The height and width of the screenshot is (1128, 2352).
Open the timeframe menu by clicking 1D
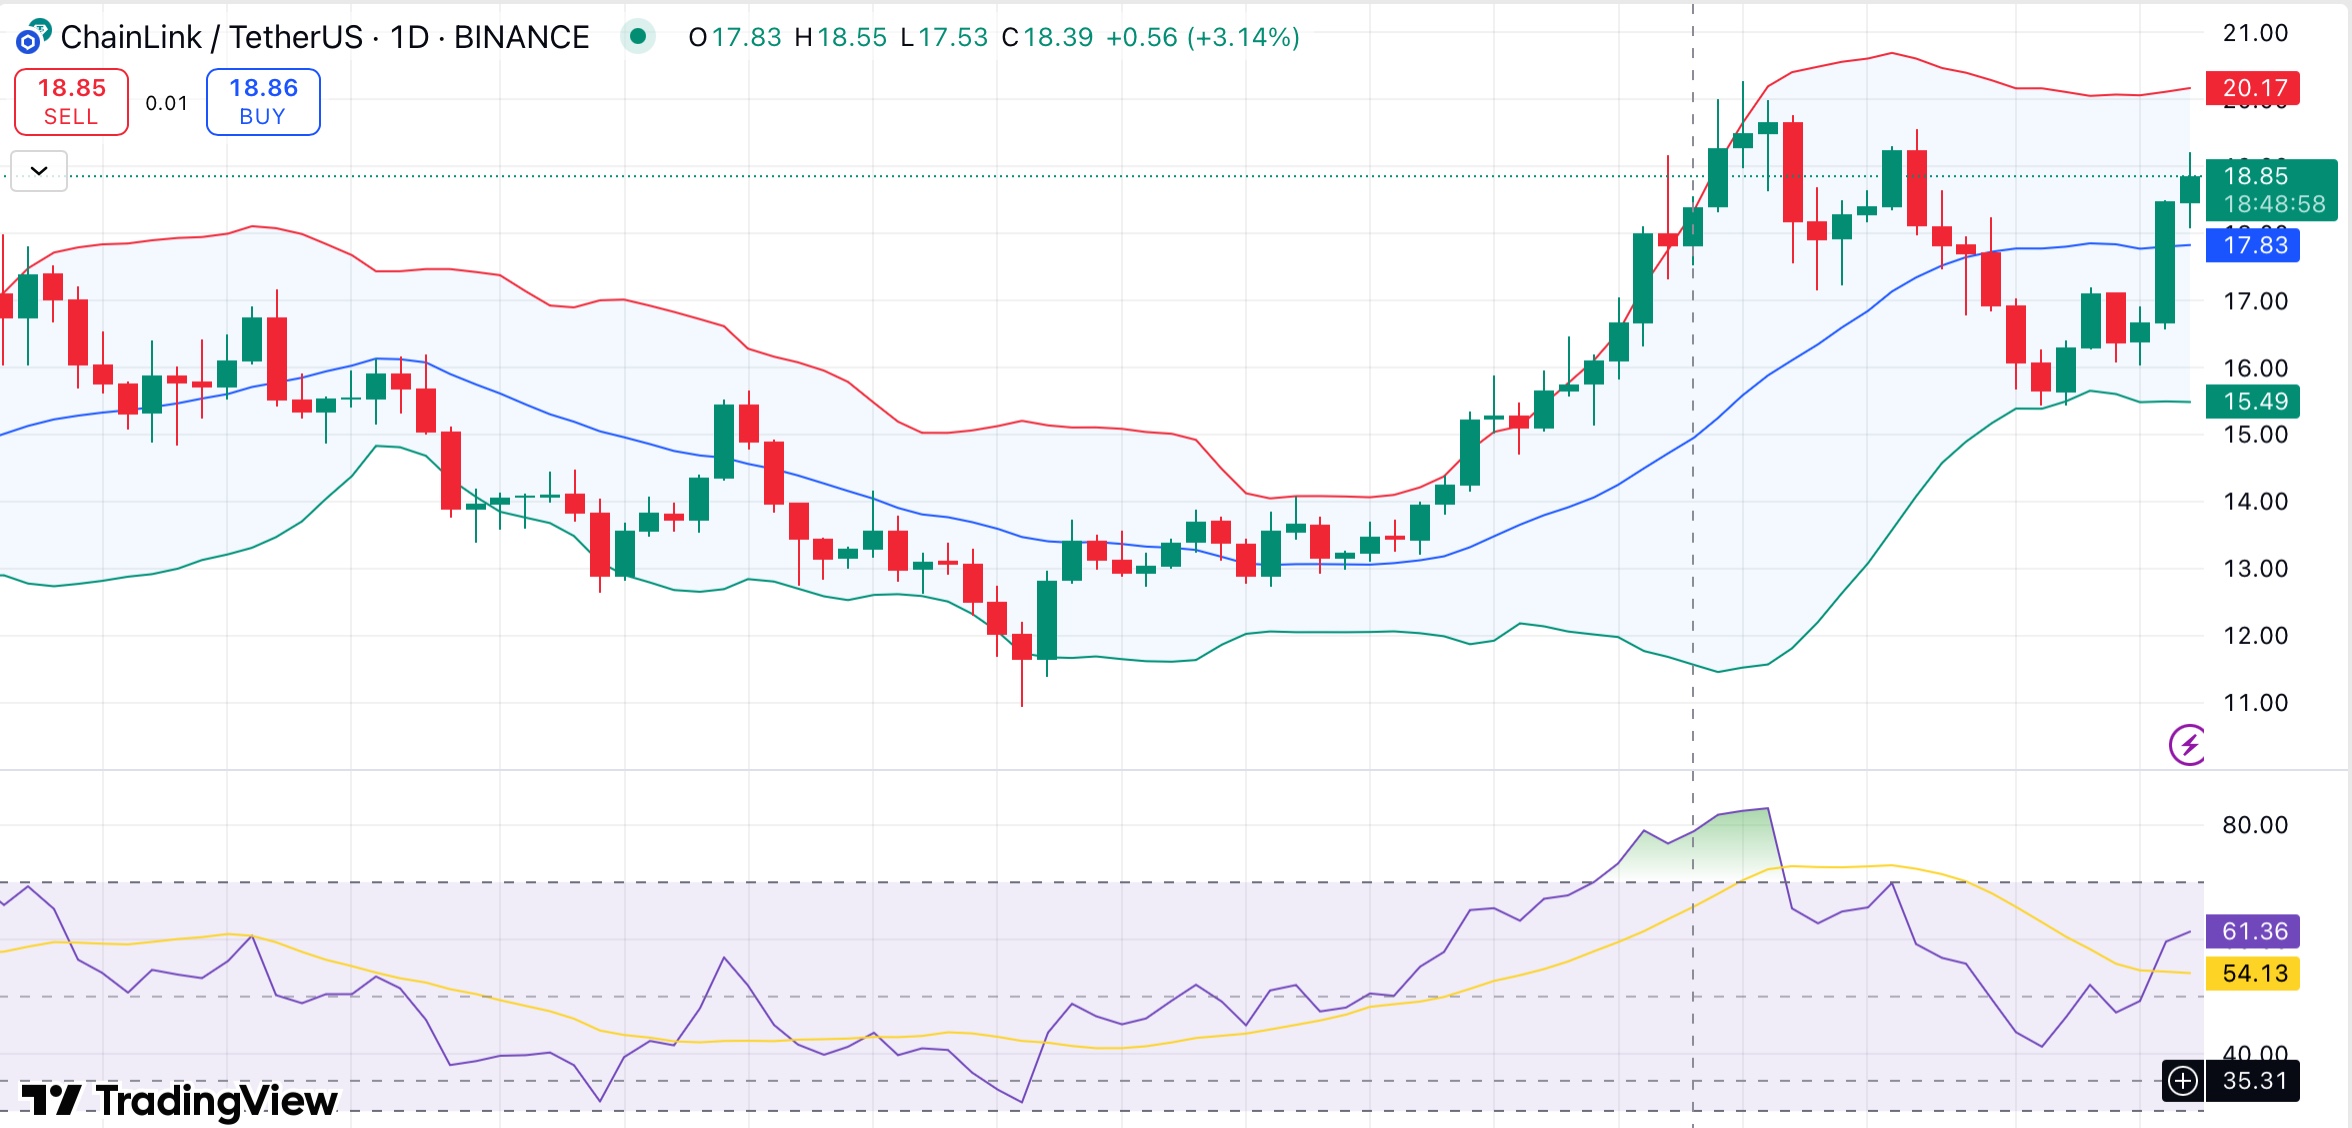409,37
